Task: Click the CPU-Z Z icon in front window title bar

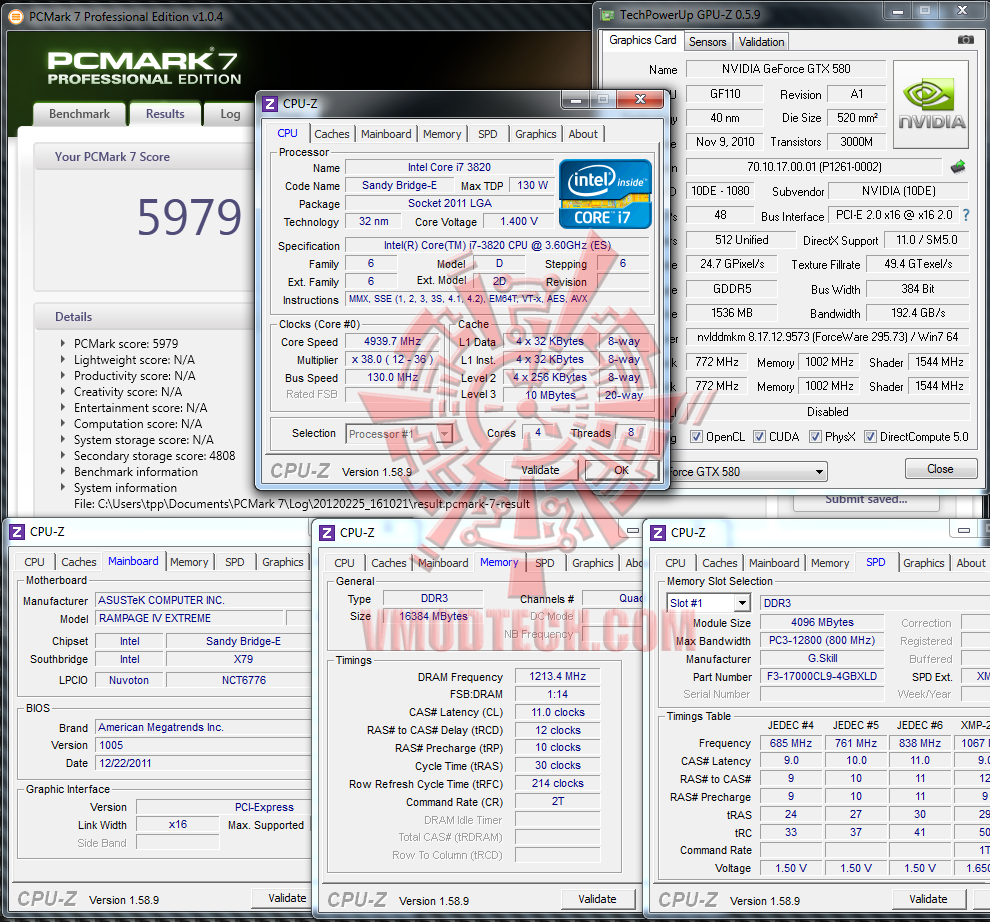Action: pos(270,104)
